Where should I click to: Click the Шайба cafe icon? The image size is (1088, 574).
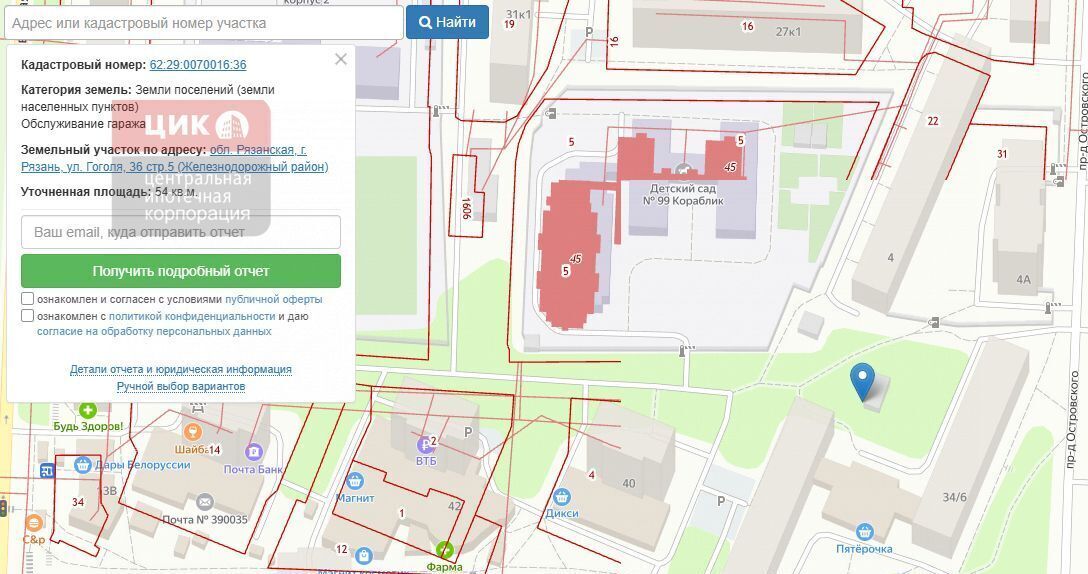point(193,432)
